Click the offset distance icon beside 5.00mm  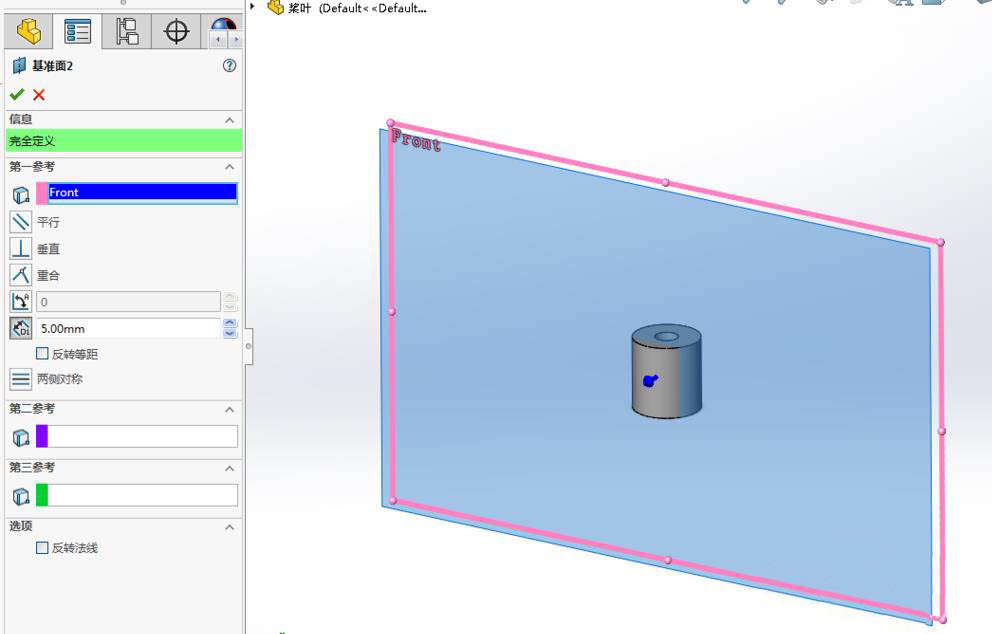(x=20, y=328)
